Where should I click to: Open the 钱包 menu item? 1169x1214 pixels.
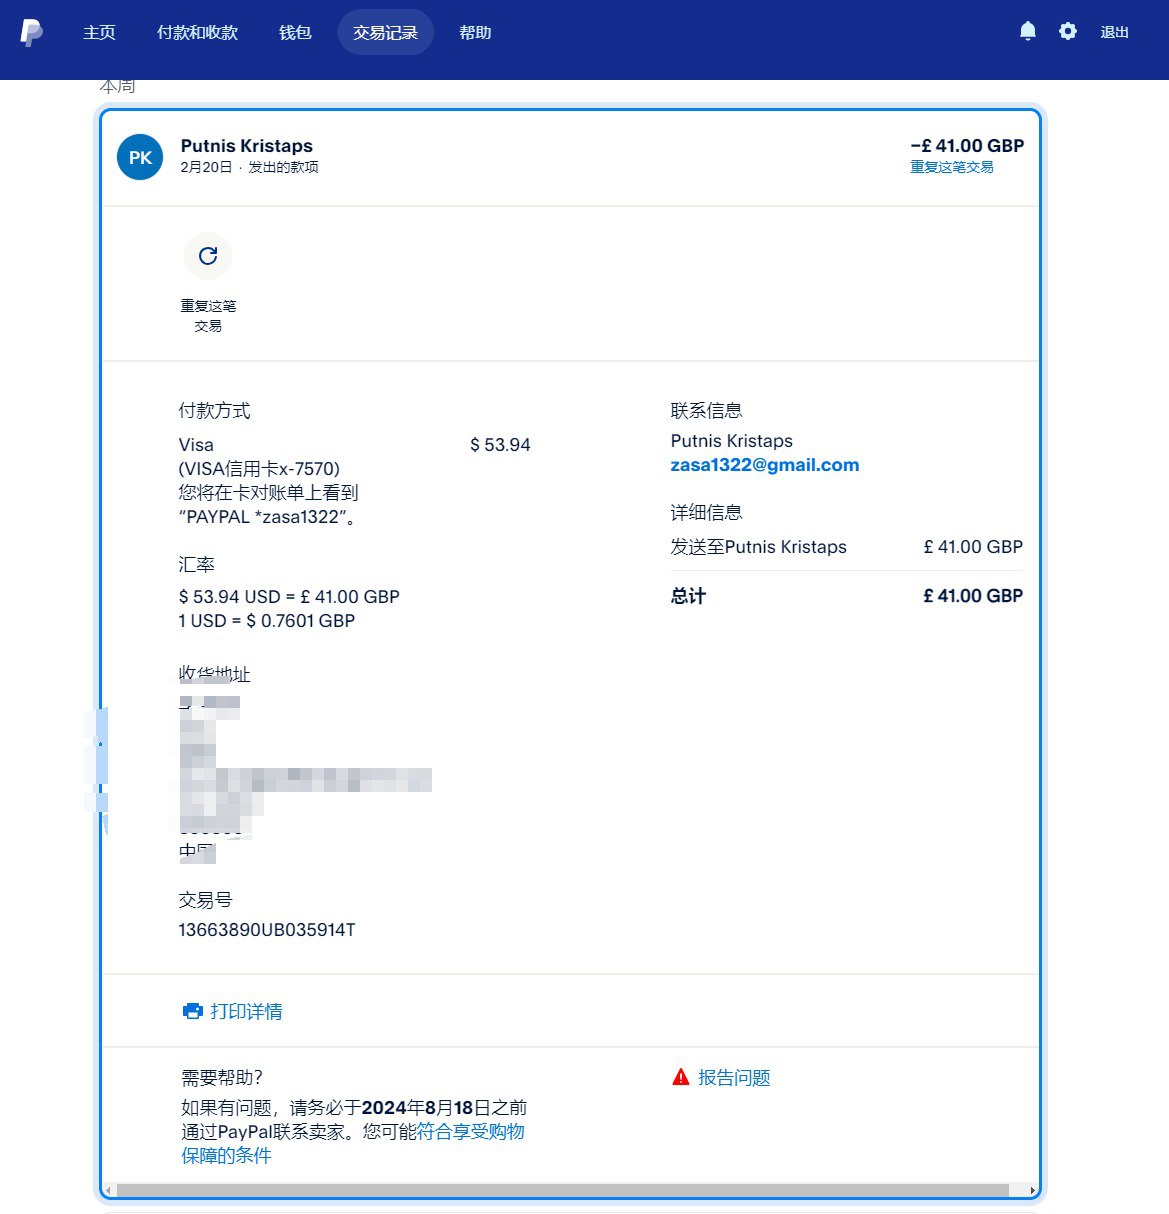click(x=295, y=32)
